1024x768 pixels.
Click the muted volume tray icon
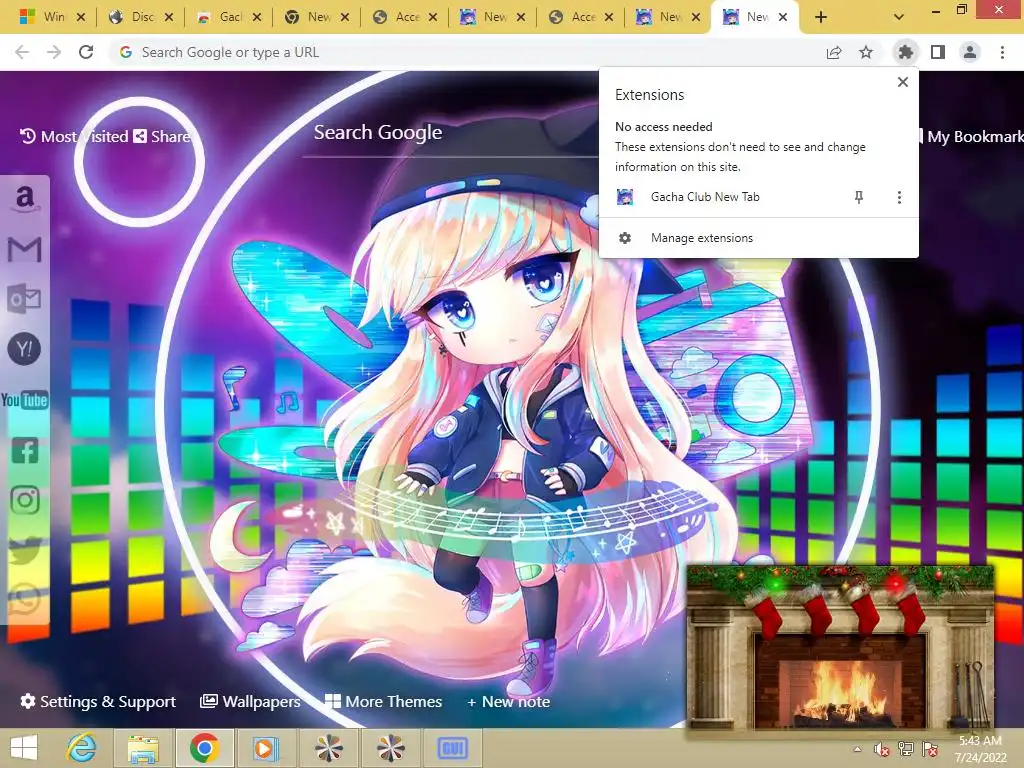tap(882, 749)
